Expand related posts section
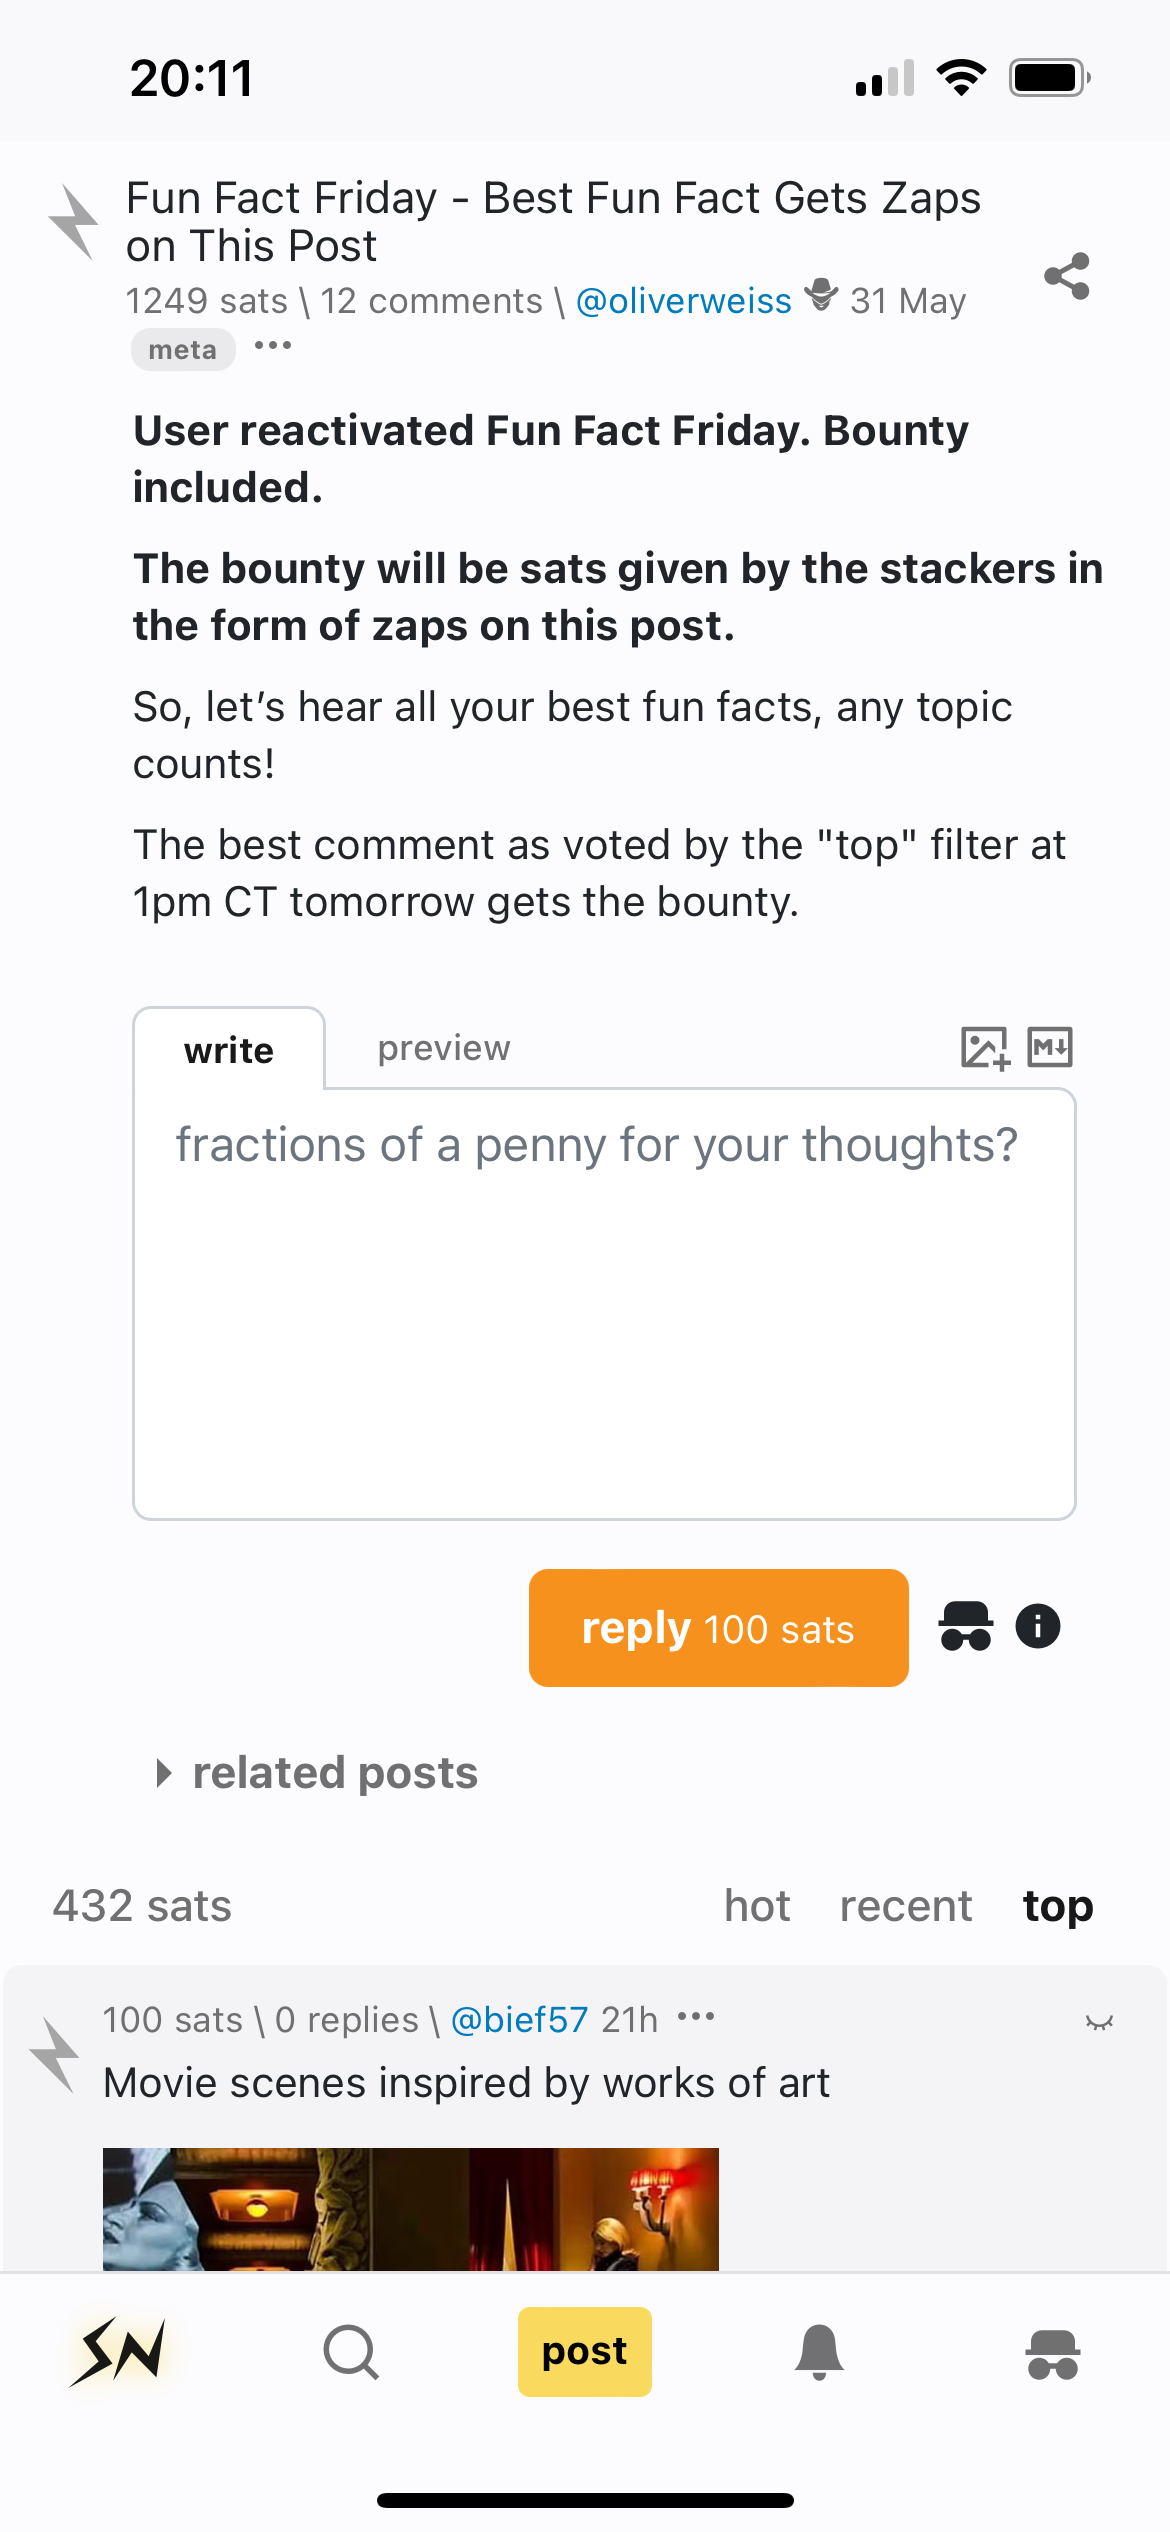1170x2532 pixels. (318, 1773)
